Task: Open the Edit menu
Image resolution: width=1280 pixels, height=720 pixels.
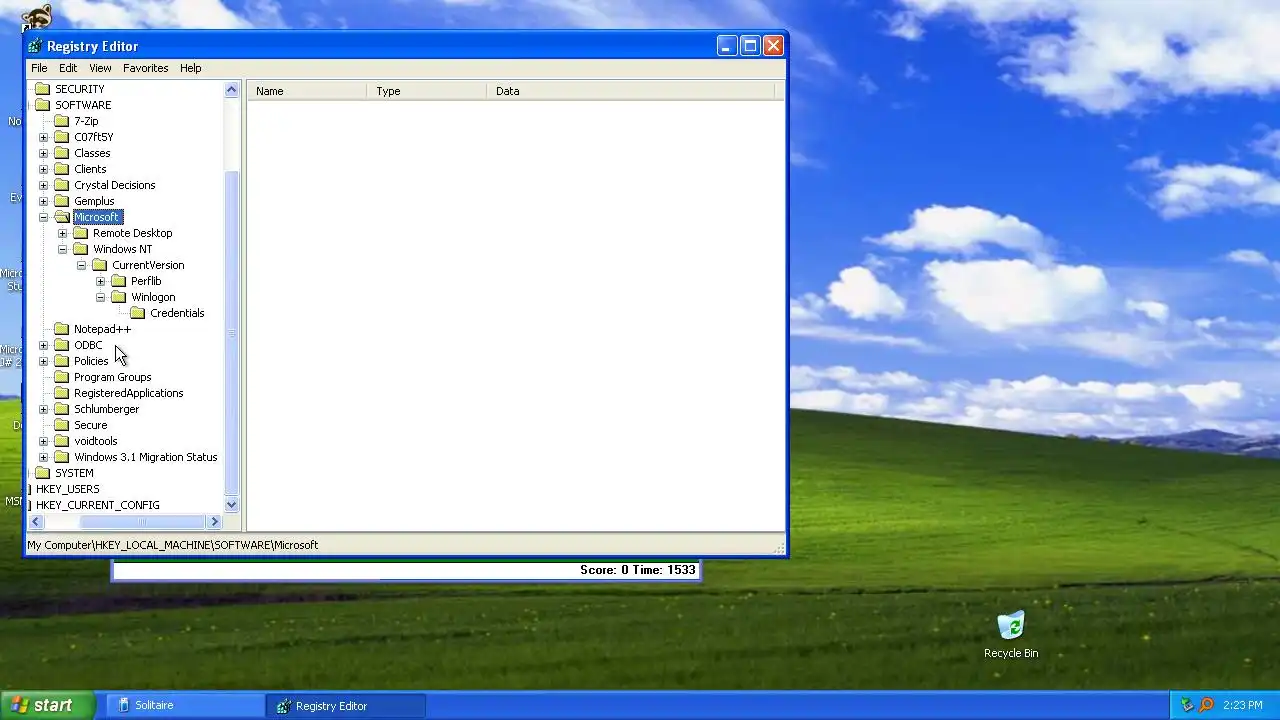Action: point(68,68)
